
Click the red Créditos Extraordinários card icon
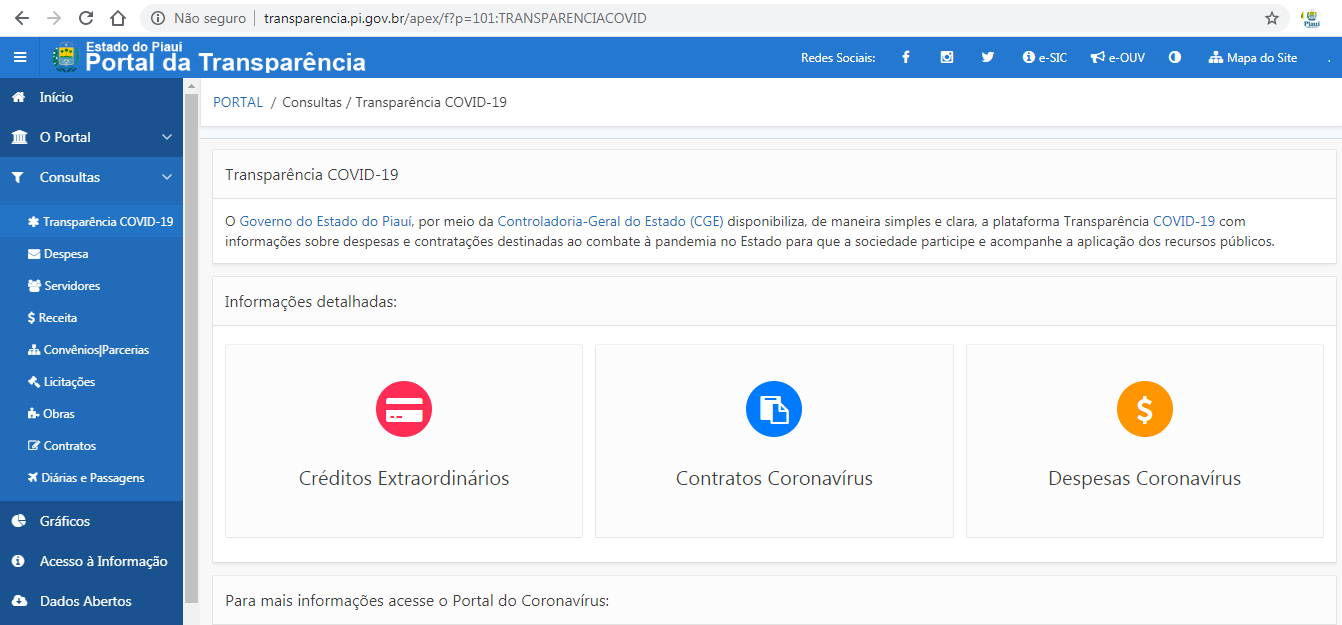(x=404, y=409)
